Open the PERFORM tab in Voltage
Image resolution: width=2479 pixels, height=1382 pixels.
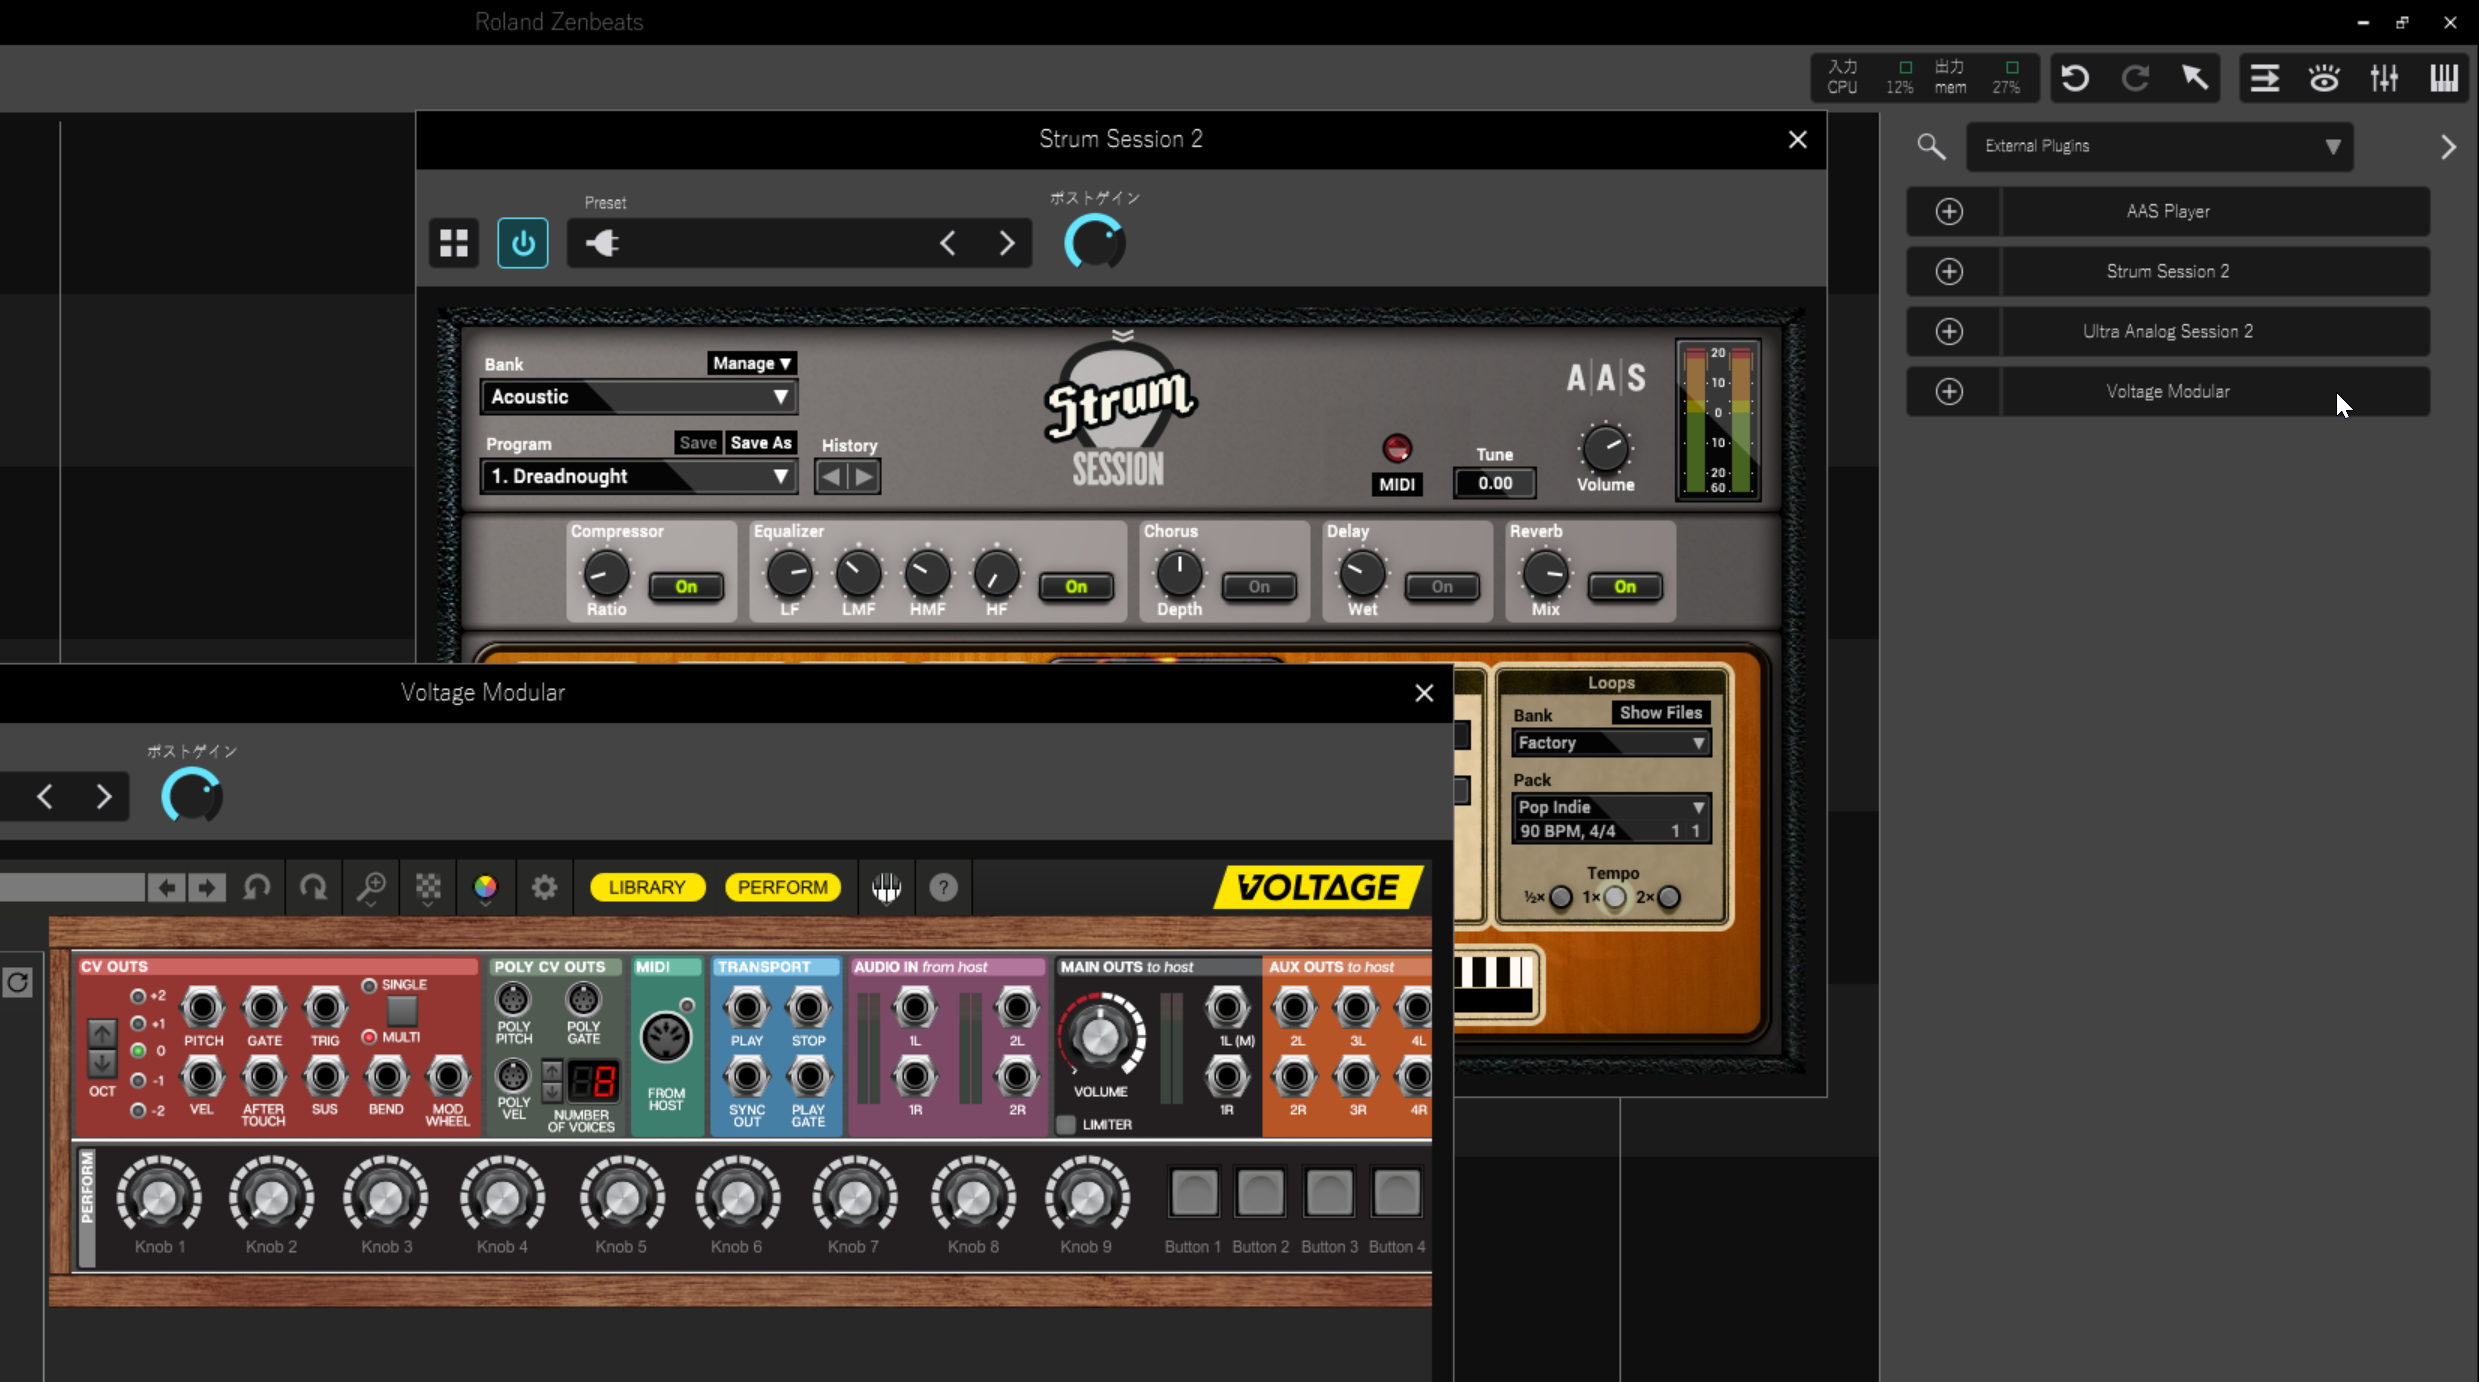pyautogui.click(x=783, y=887)
